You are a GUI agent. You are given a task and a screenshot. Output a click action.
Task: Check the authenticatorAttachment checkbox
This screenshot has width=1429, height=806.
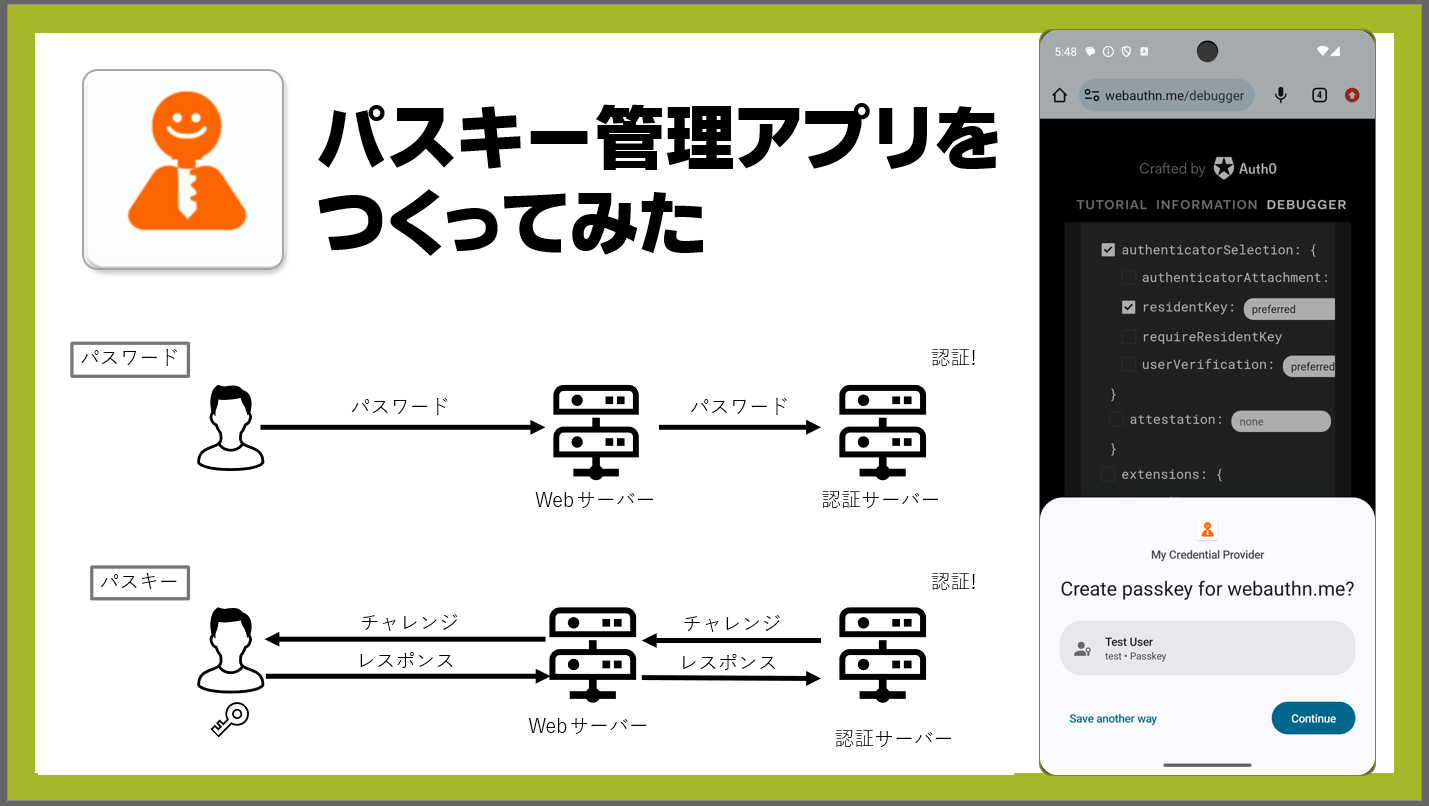click(x=1128, y=277)
